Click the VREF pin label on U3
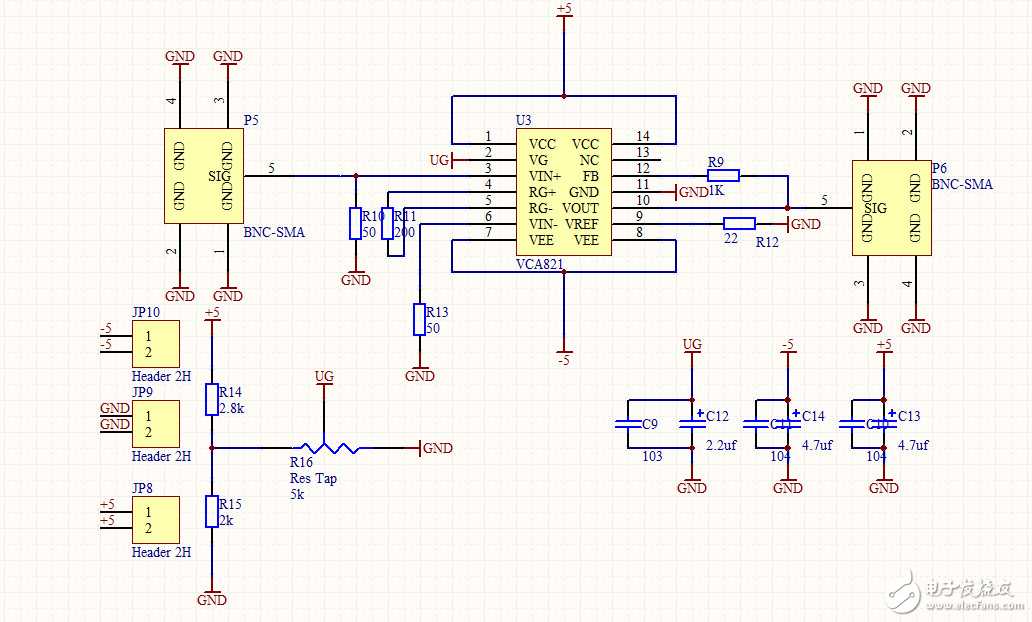 click(x=582, y=224)
